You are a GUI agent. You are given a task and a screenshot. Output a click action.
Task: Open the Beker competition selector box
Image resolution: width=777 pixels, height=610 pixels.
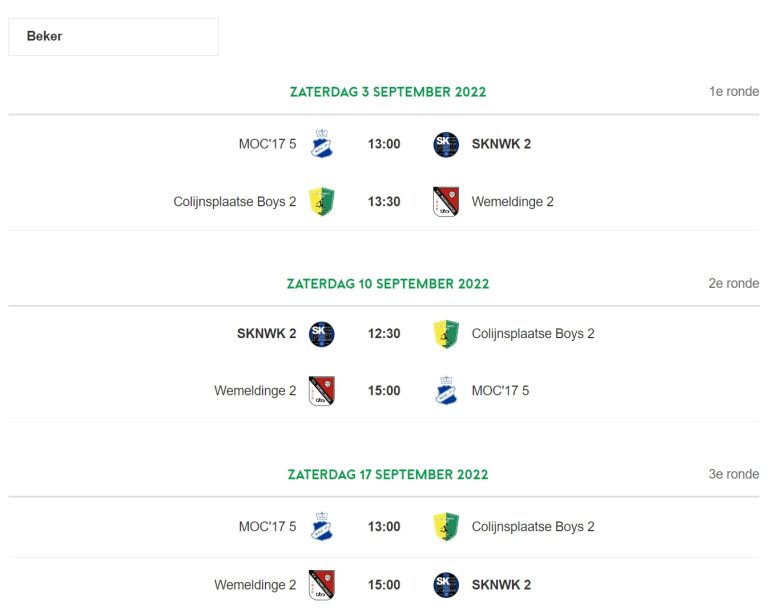[x=113, y=37]
